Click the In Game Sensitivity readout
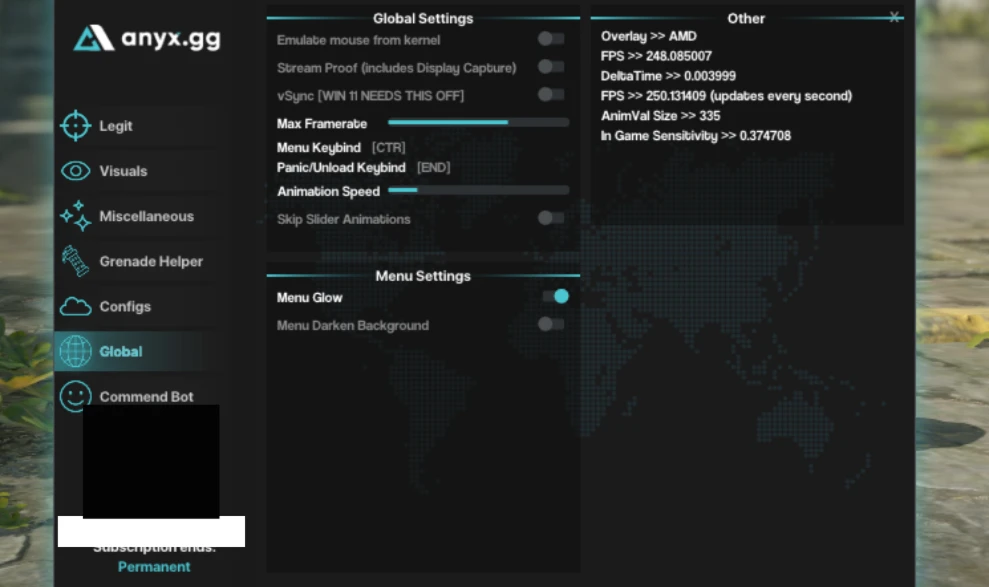Screen dimensions: 989x587 pos(696,136)
